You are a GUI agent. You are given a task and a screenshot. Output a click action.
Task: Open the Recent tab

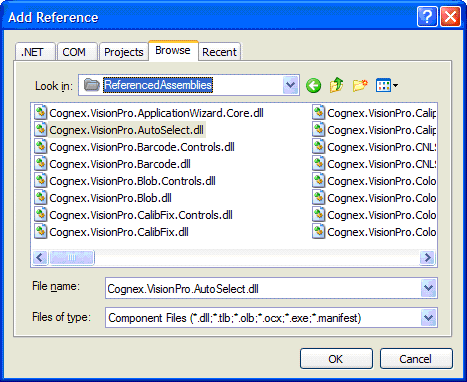pyautogui.click(x=219, y=52)
